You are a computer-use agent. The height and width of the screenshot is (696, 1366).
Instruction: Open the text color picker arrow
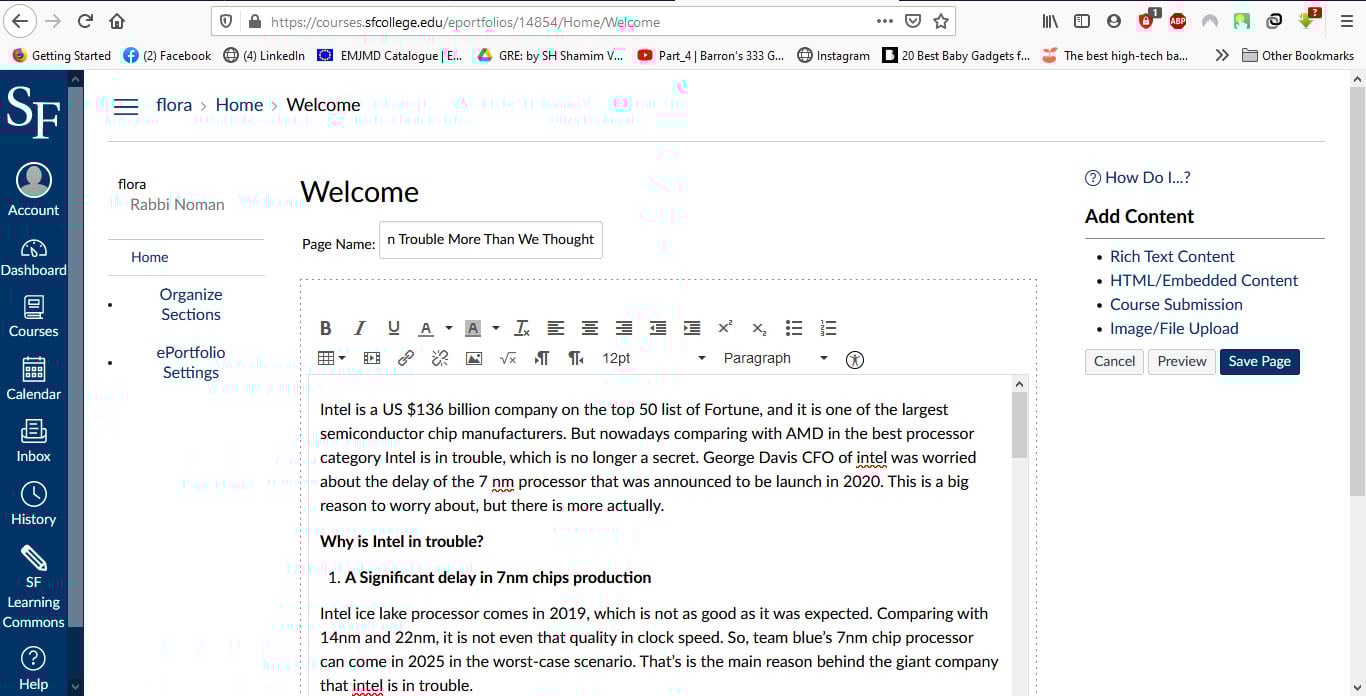click(449, 328)
